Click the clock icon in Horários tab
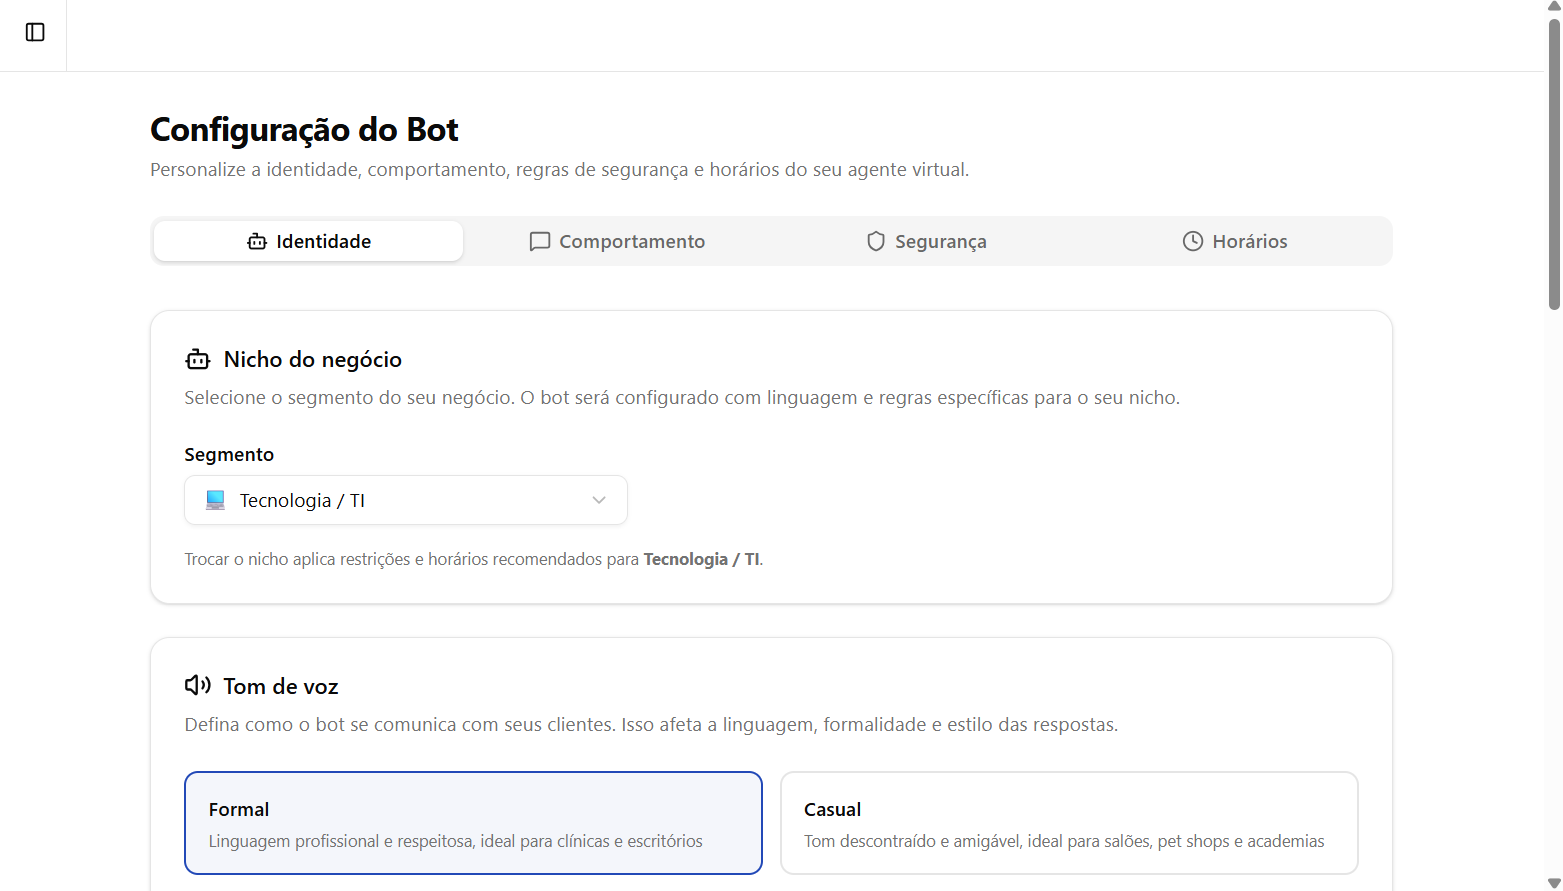This screenshot has height=891, width=1563. coord(1193,241)
